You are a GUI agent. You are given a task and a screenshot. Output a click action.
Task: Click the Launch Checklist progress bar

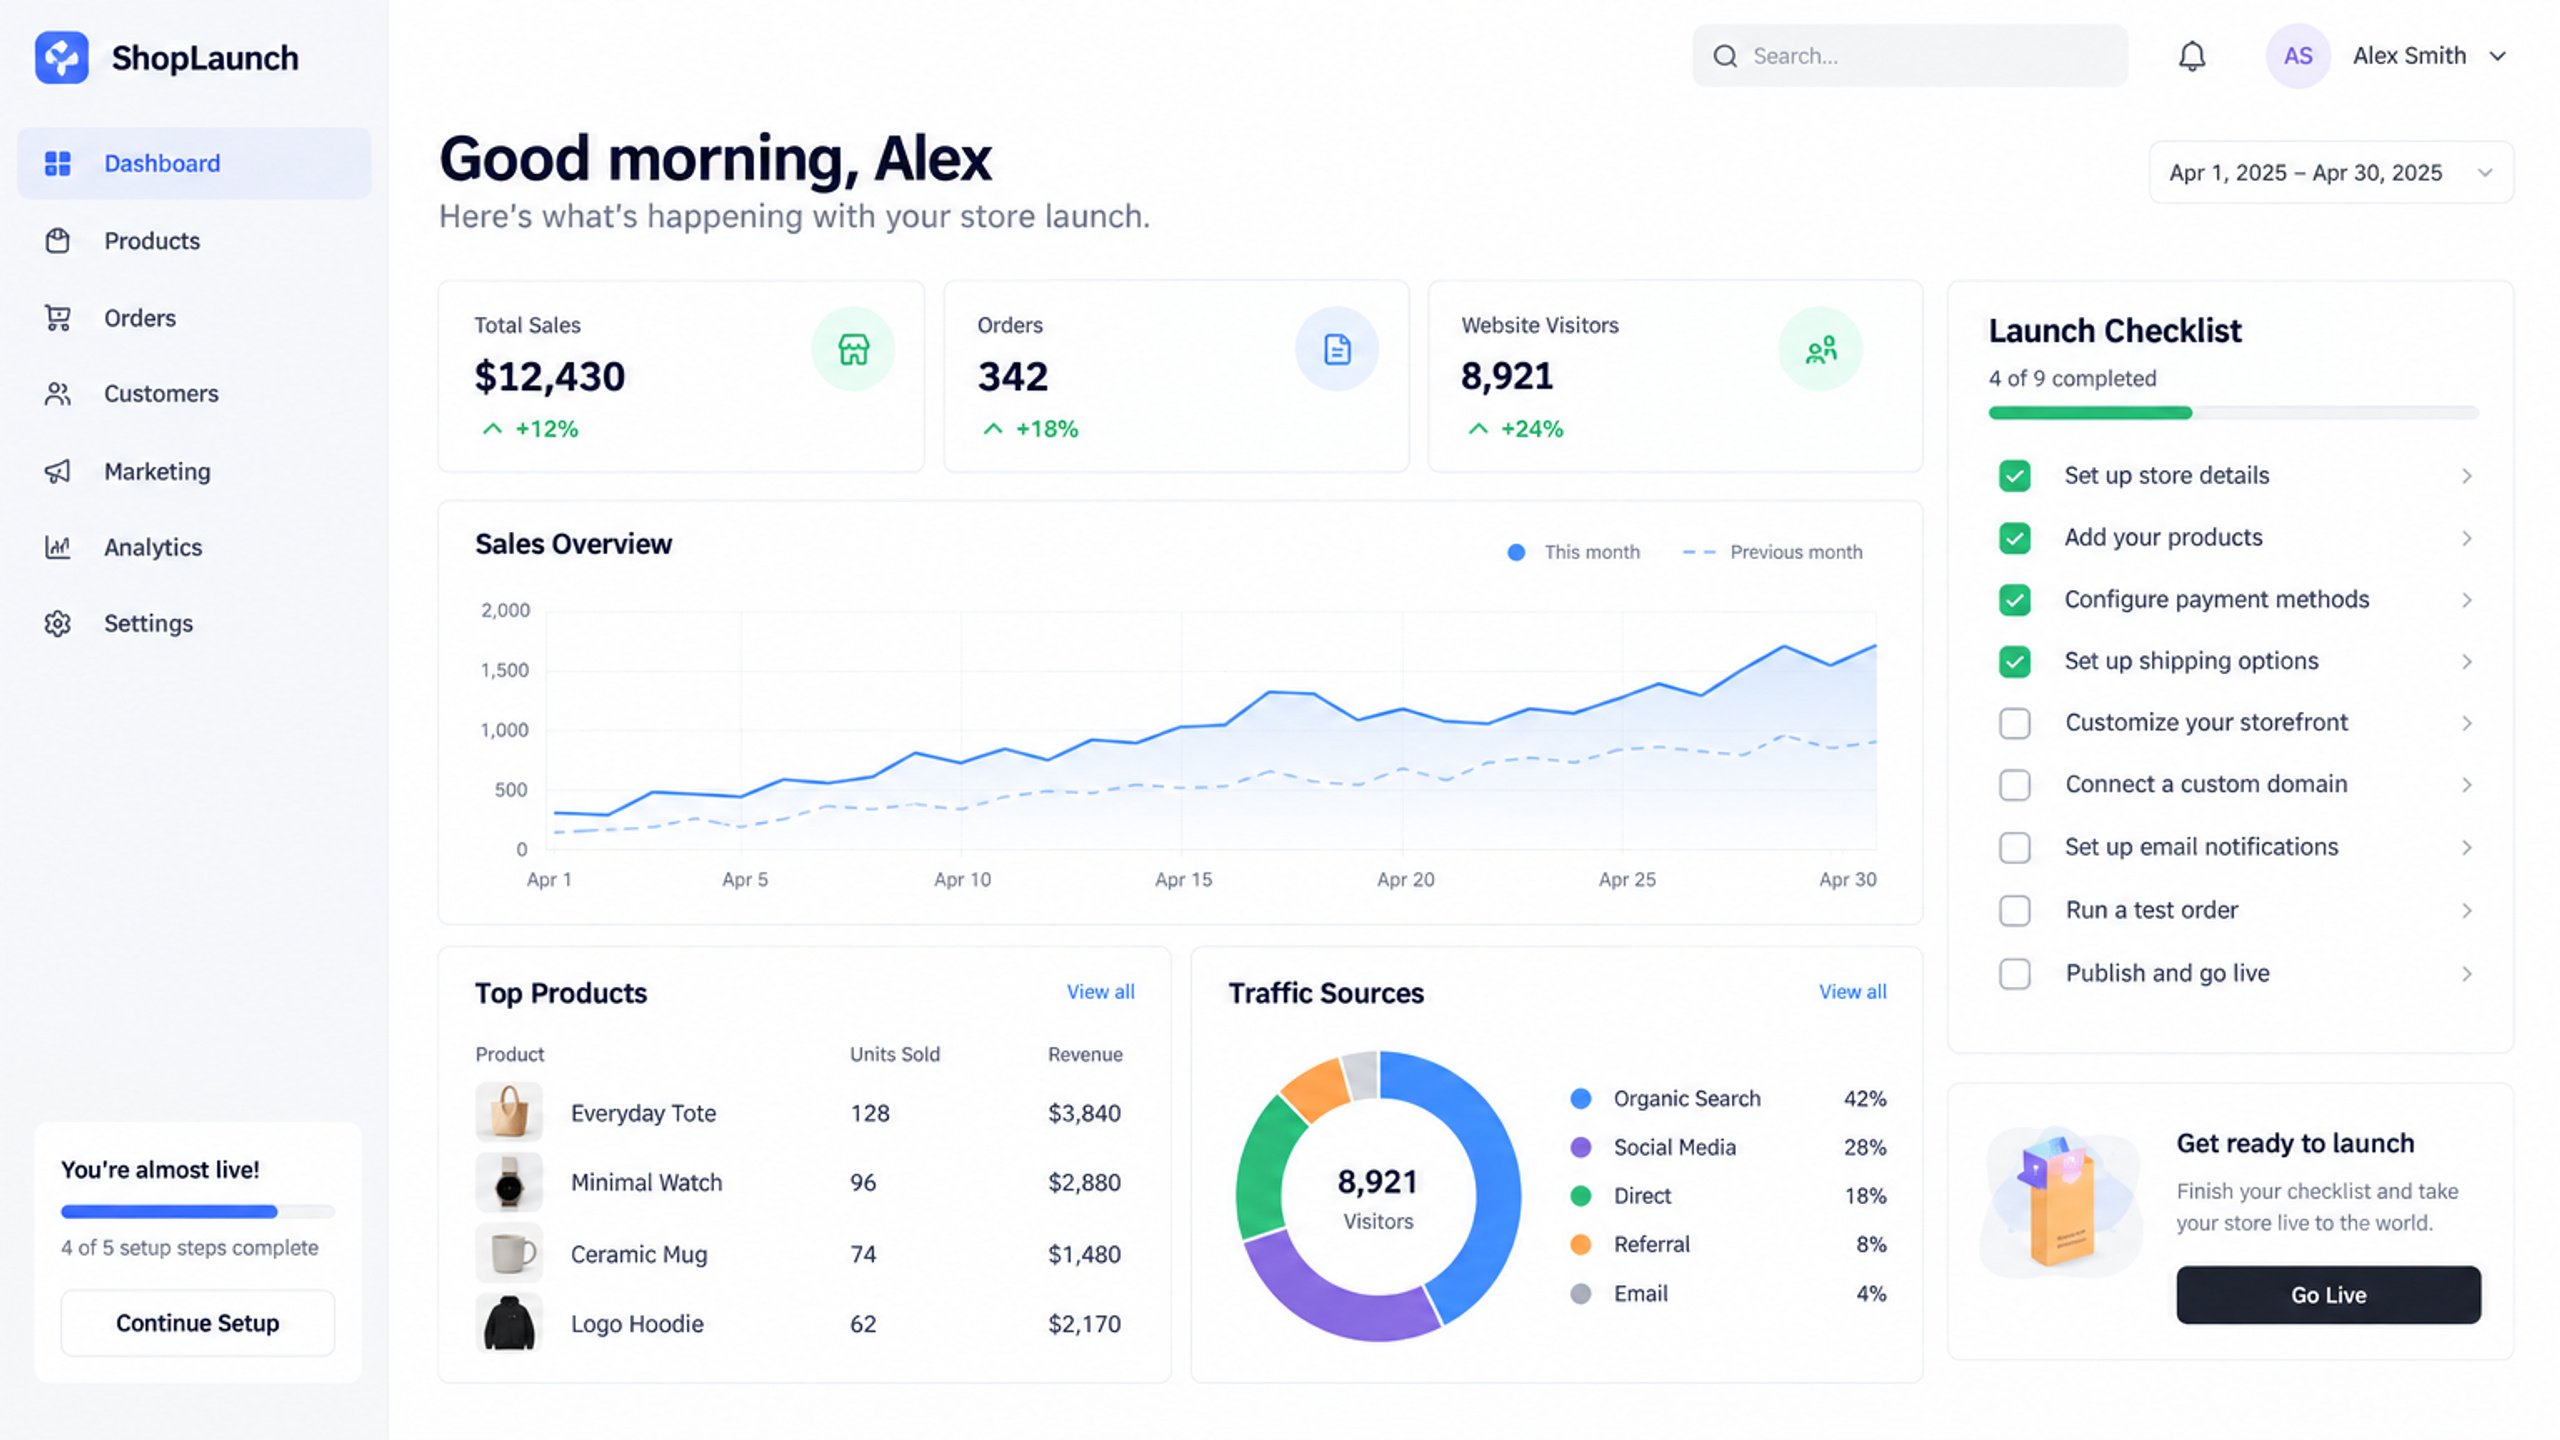[x=2233, y=413]
